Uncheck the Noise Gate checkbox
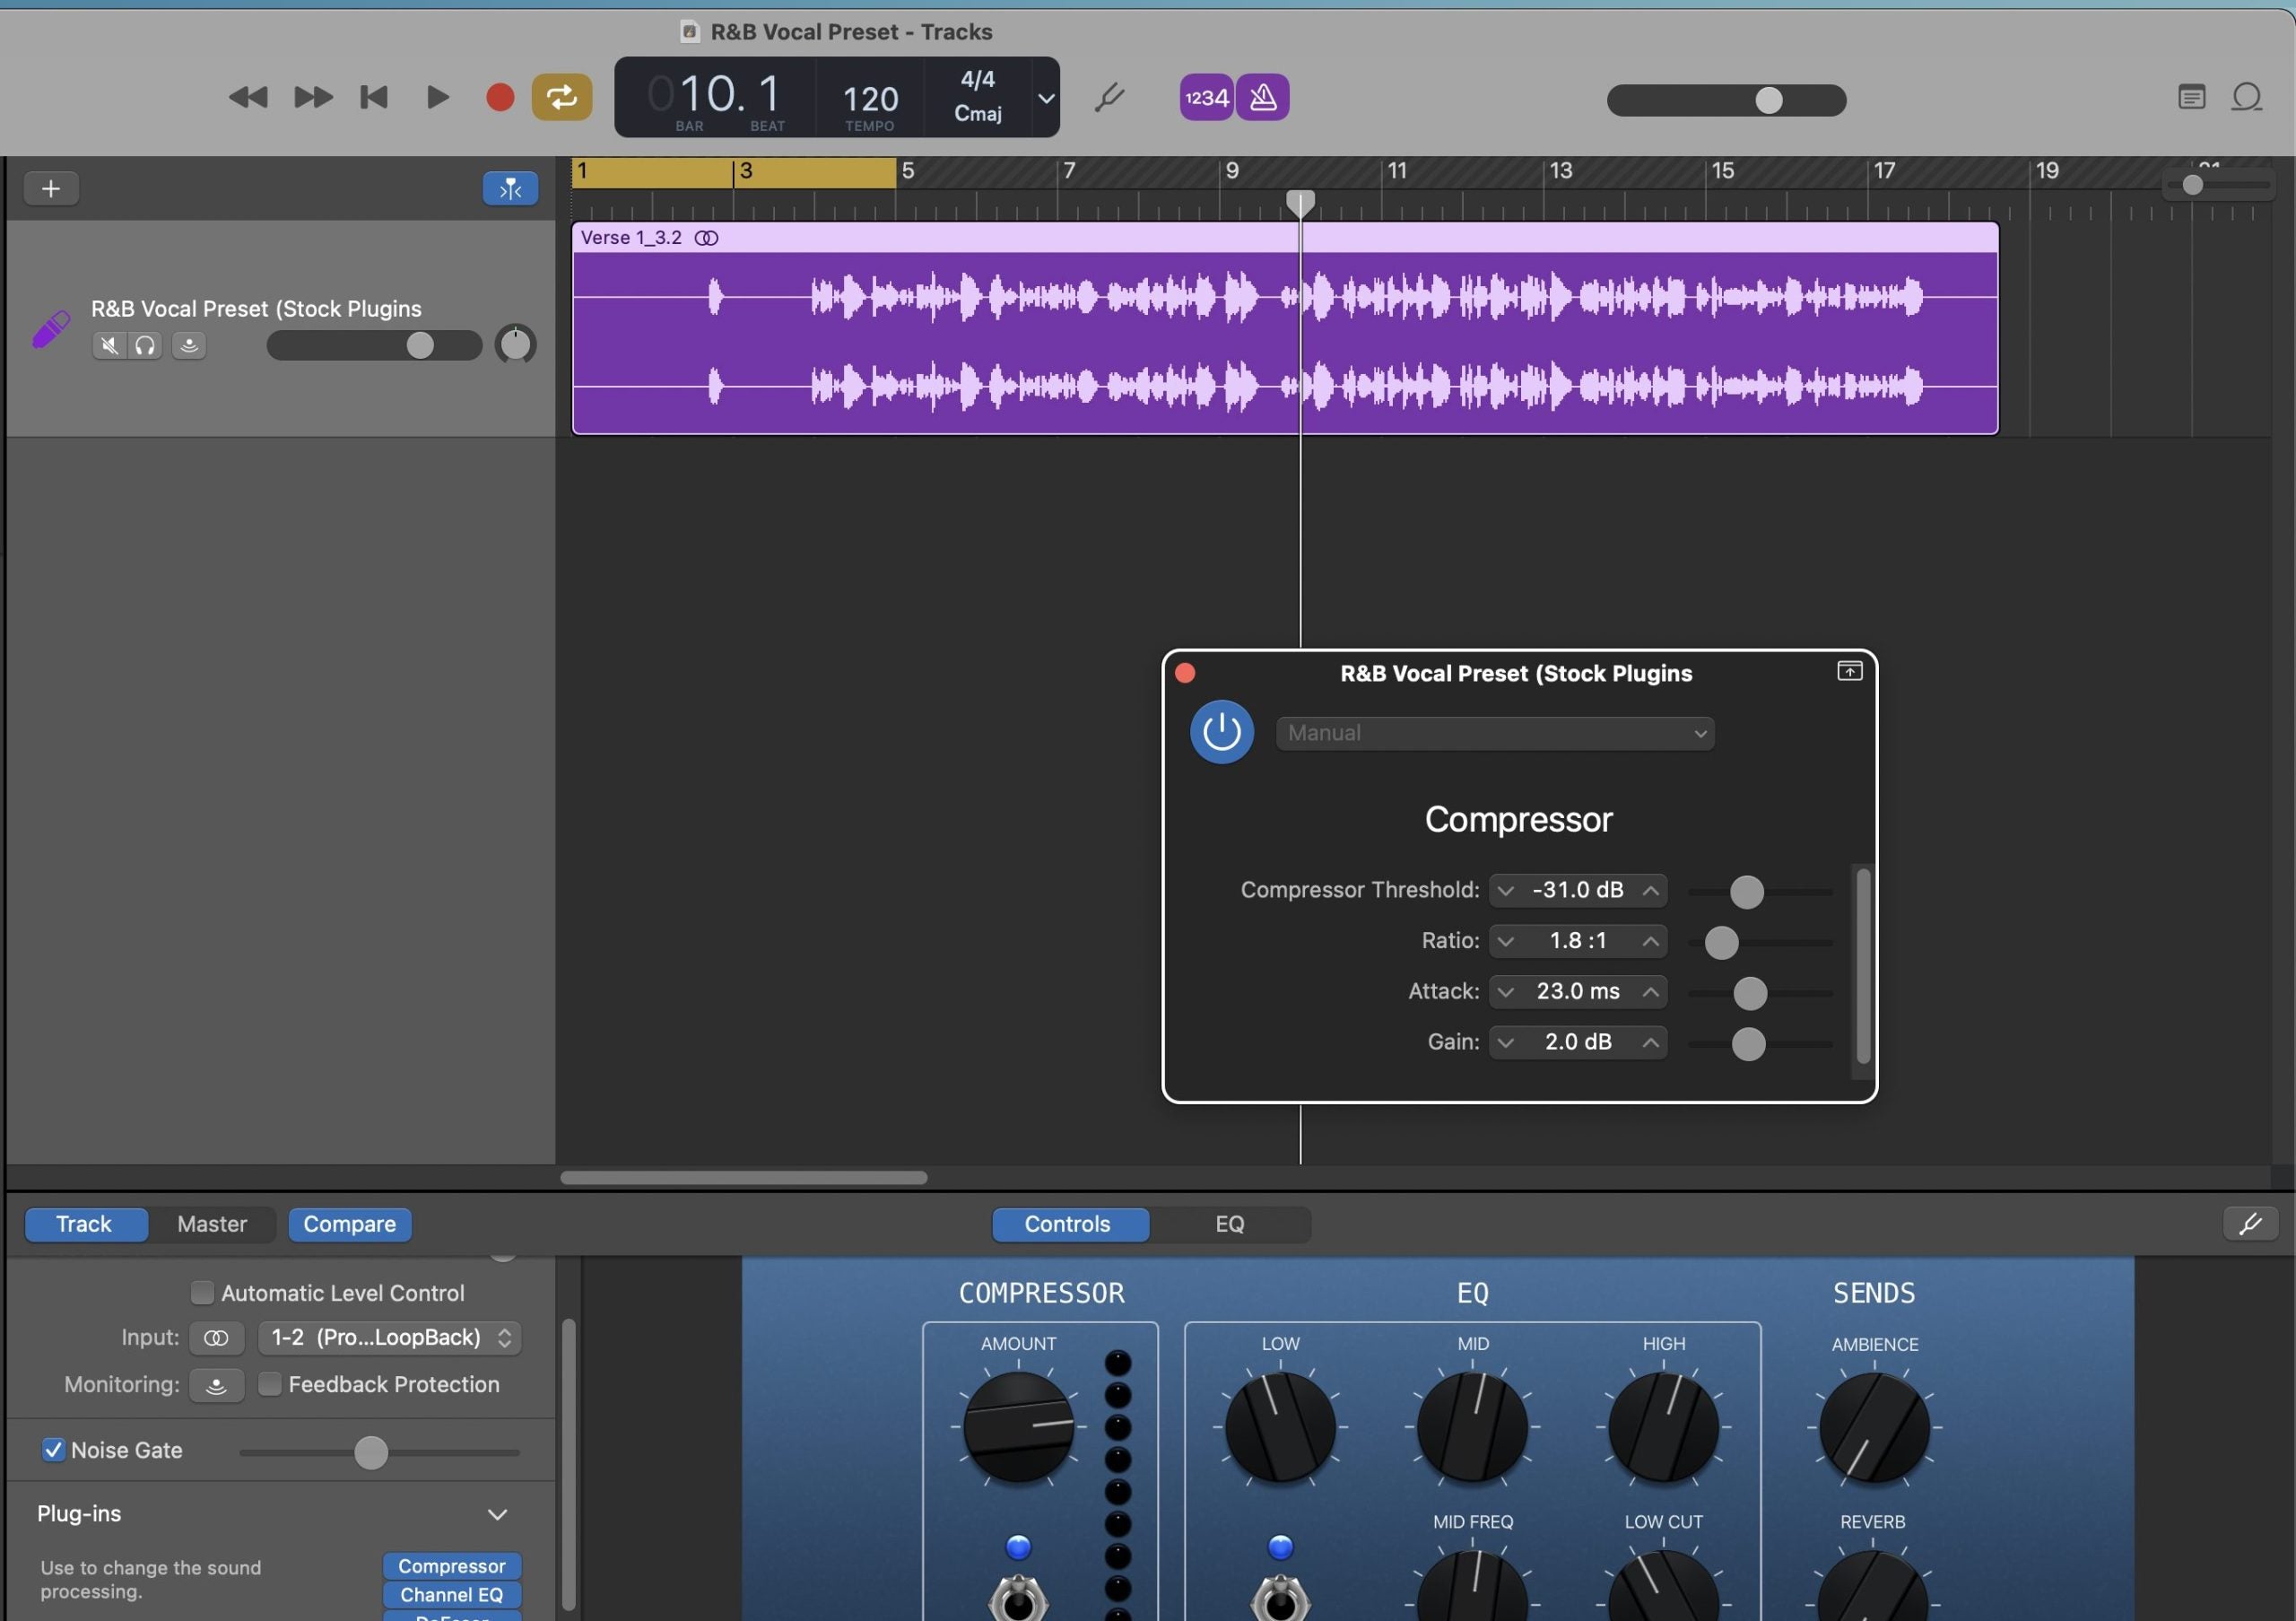Image resolution: width=2296 pixels, height=1621 pixels. pyautogui.click(x=54, y=1449)
